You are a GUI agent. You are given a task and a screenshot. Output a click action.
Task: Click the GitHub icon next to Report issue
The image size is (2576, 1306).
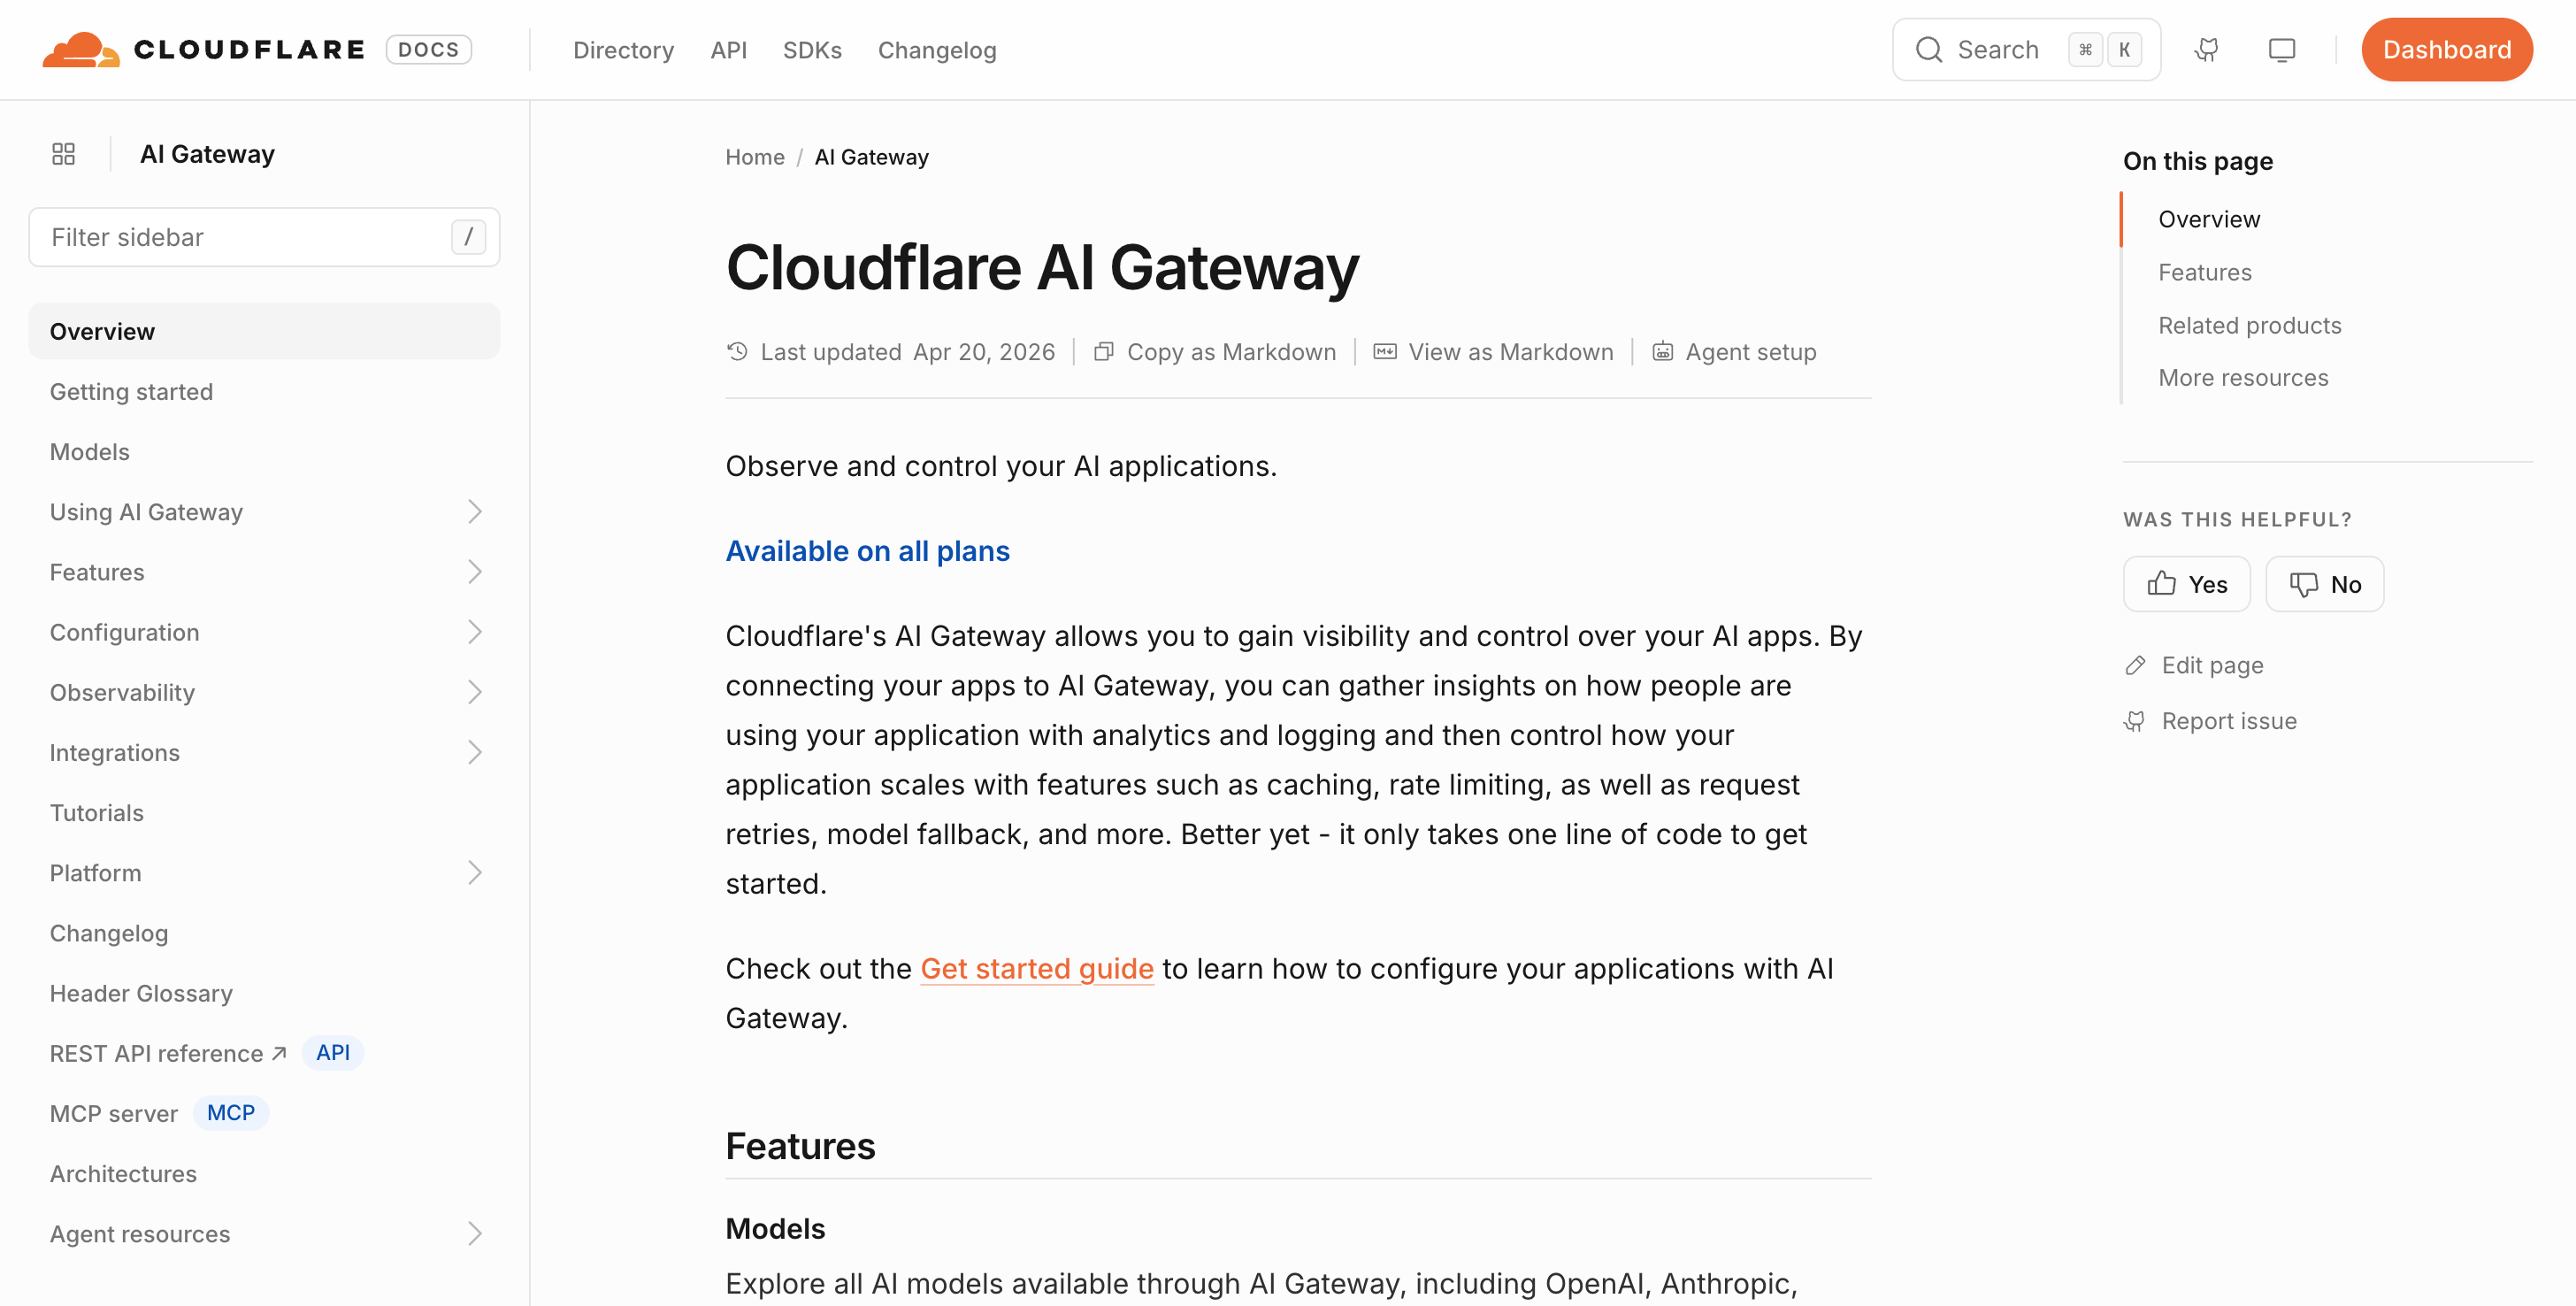click(2135, 721)
